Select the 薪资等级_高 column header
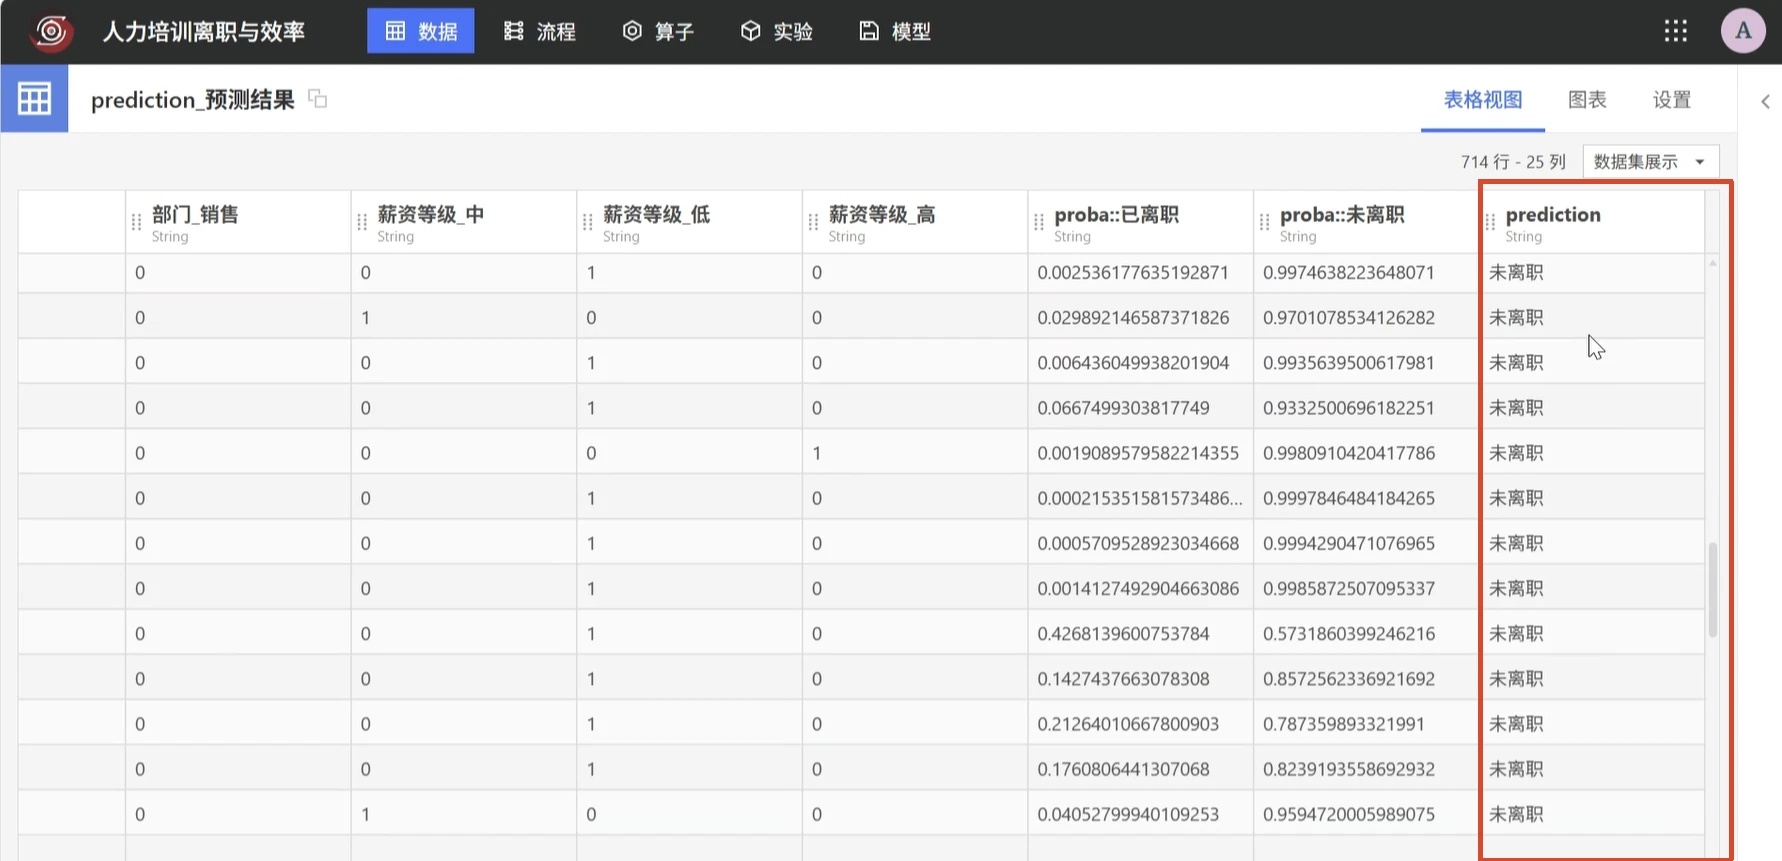 click(x=915, y=222)
